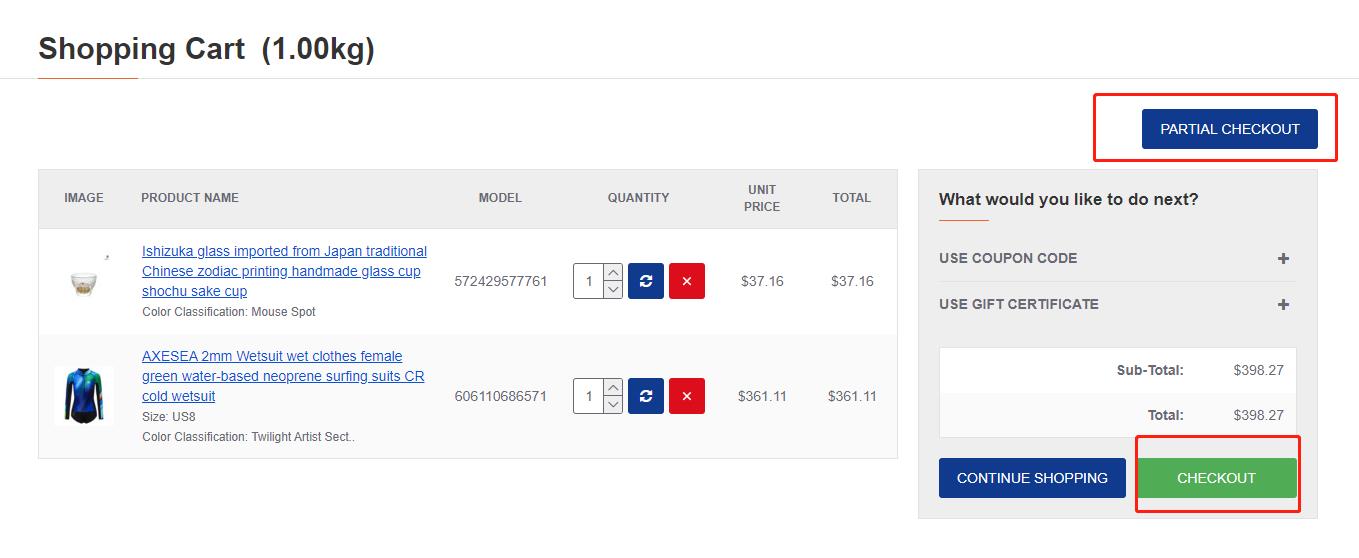Open the Ishizuka glass cup product link

283,271
